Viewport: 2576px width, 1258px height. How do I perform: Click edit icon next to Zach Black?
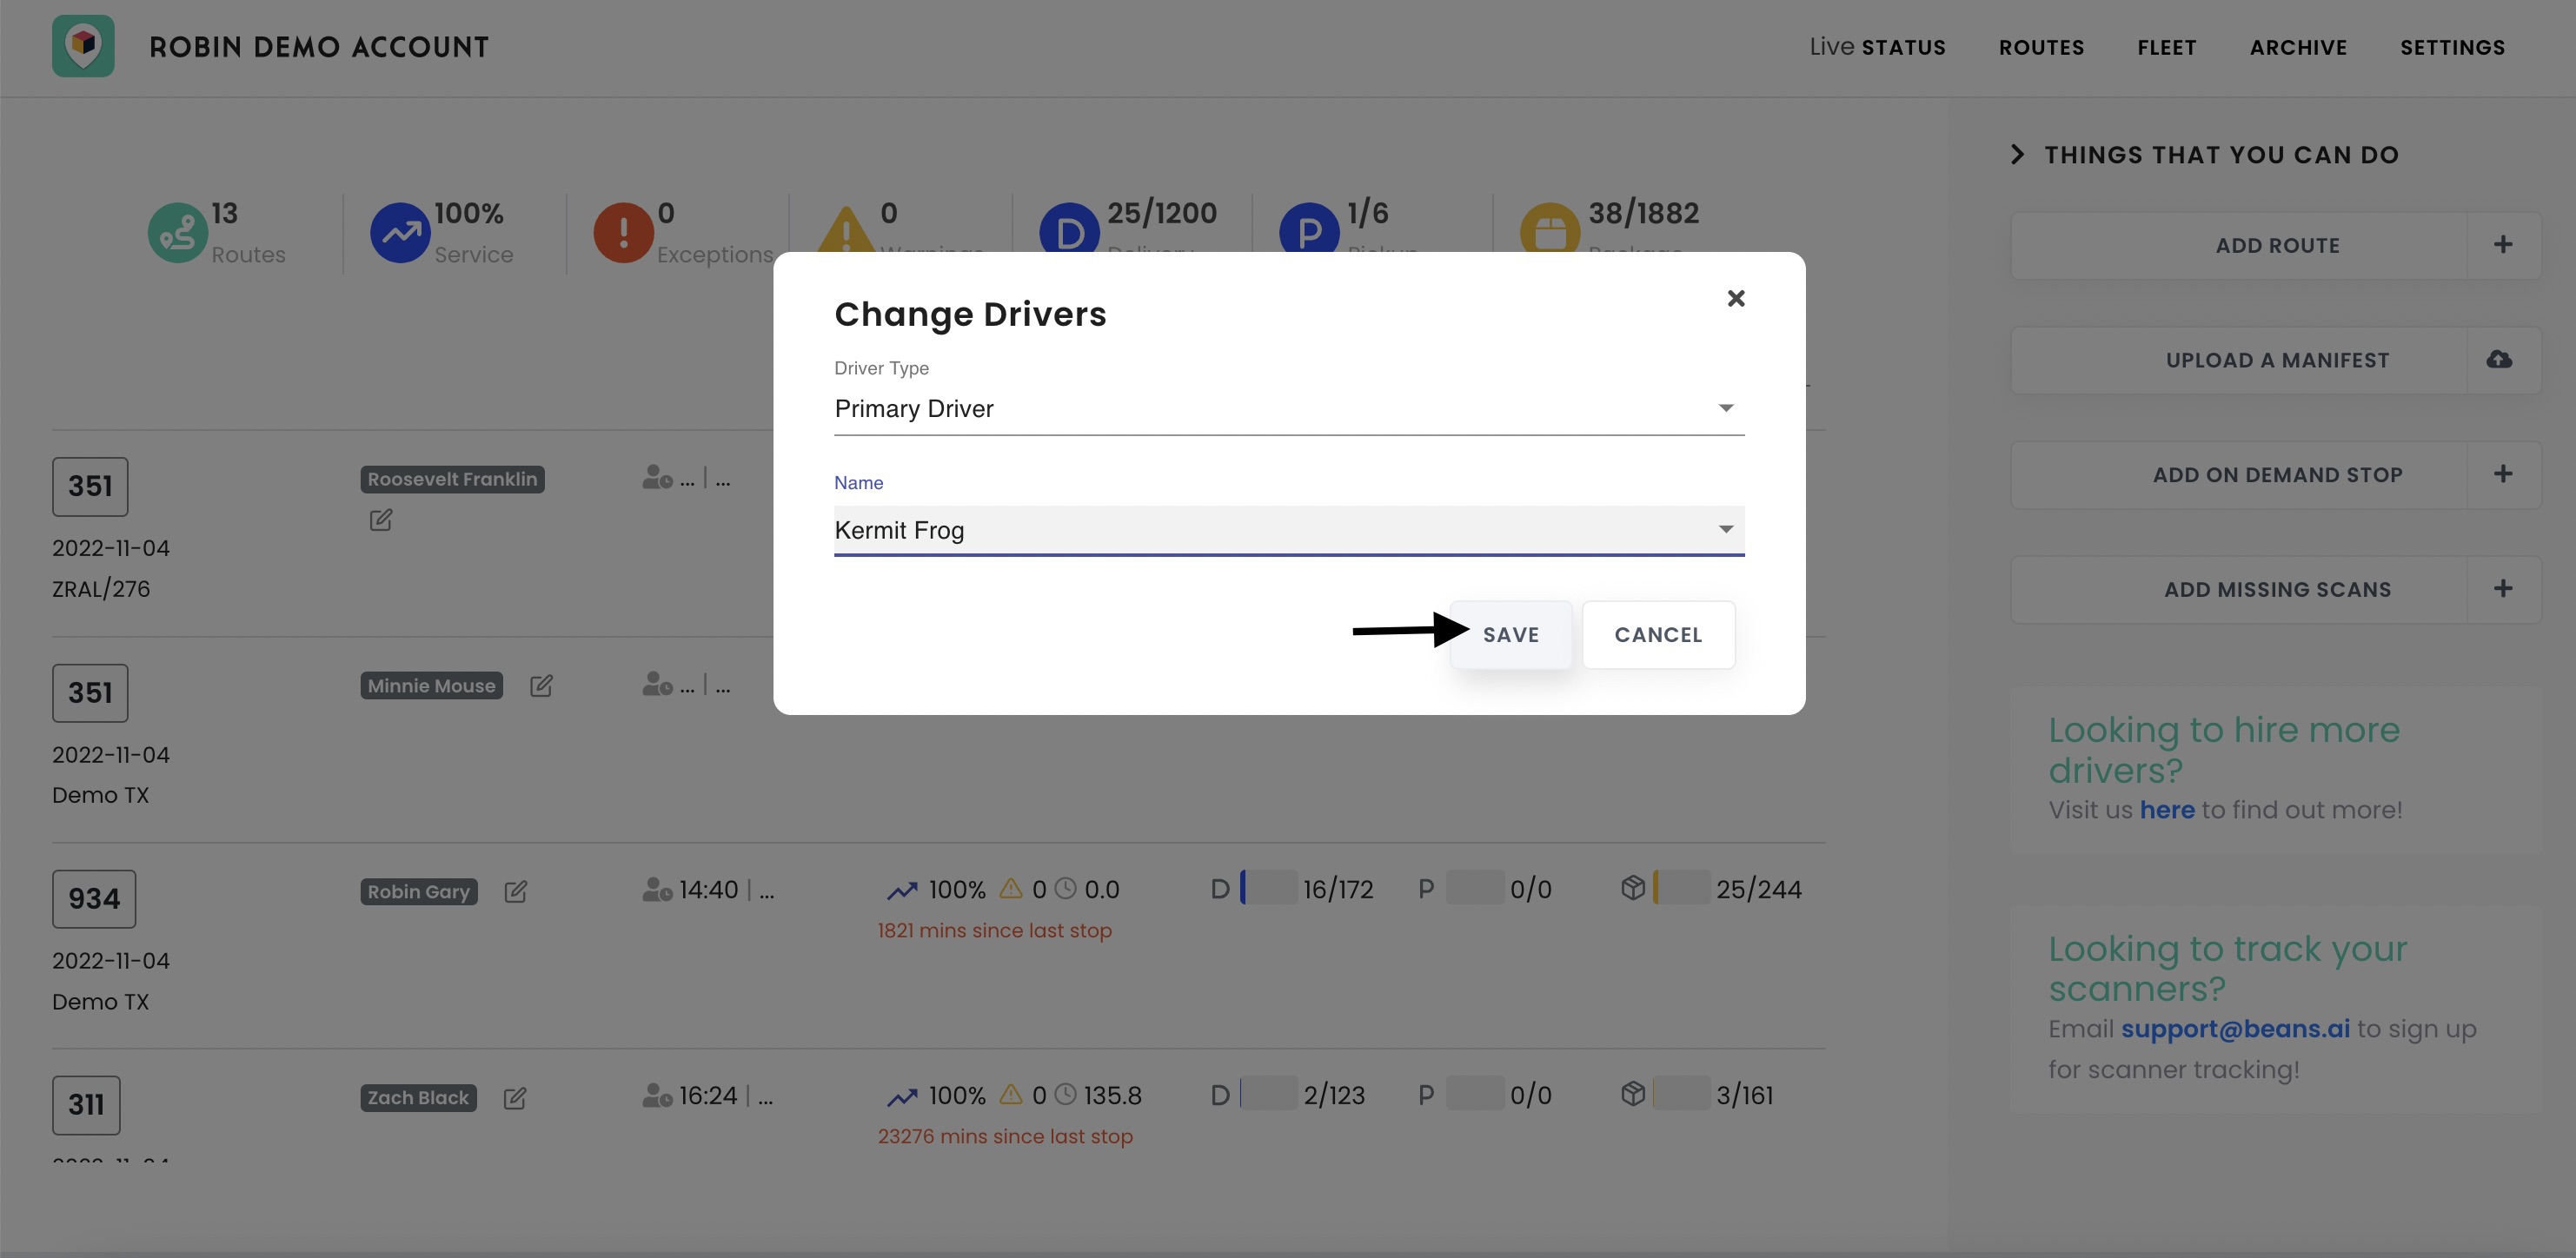point(515,1098)
